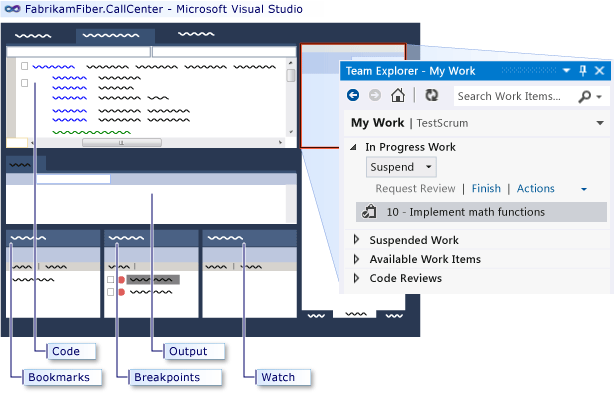Viewport: 614px width, 393px height.
Task: Click first red breakpoint dot
Action: [x=121, y=279]
